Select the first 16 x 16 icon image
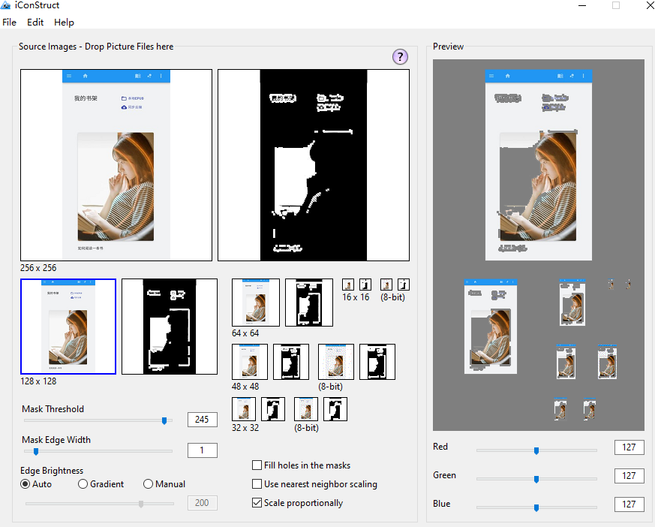Image resolution: width=655 pixels, height=527 pixels. point(348,285)
